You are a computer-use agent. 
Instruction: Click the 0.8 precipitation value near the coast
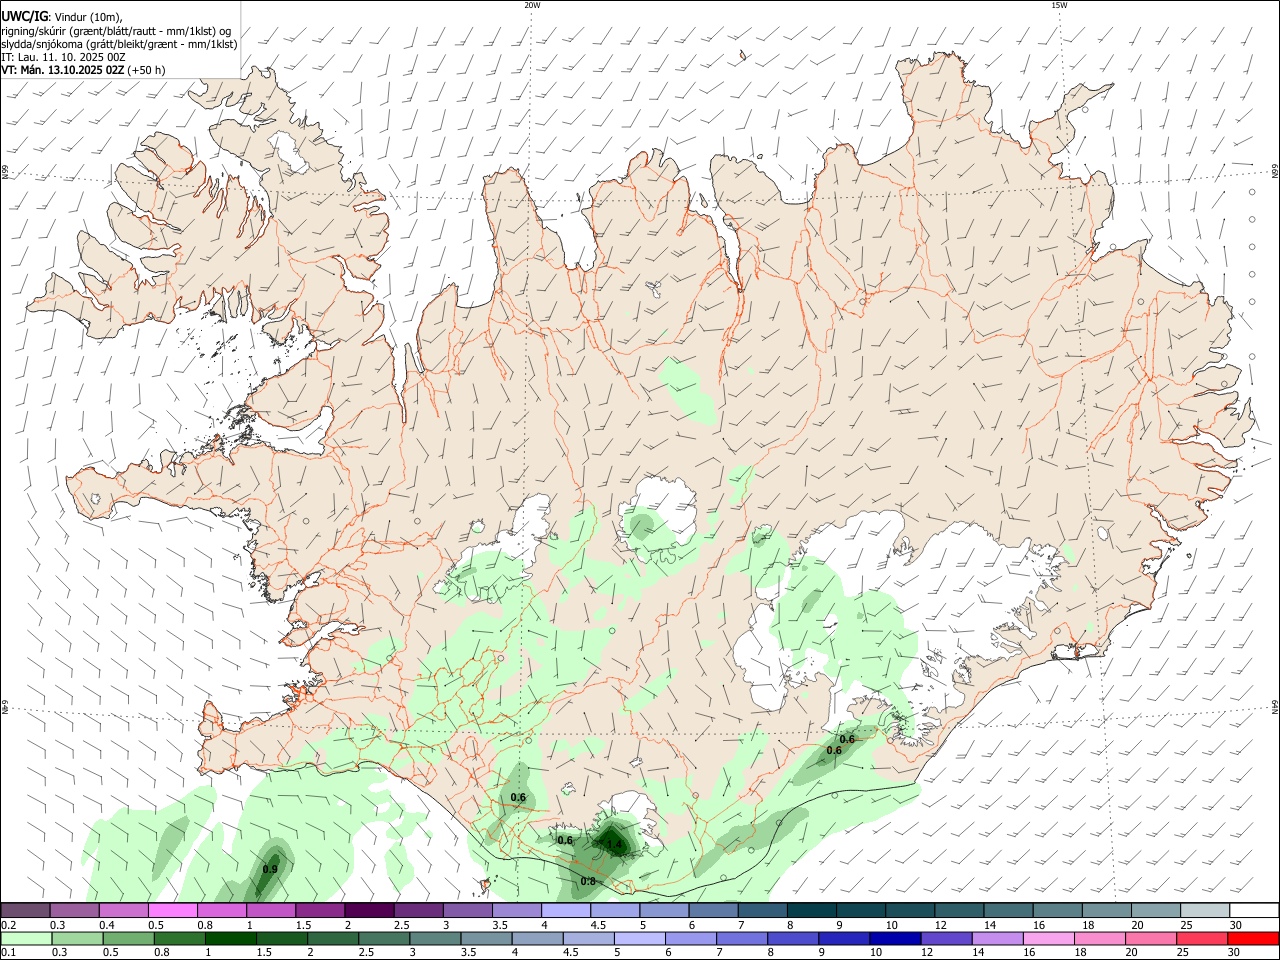pyautogui.click(x=588, y=881)
